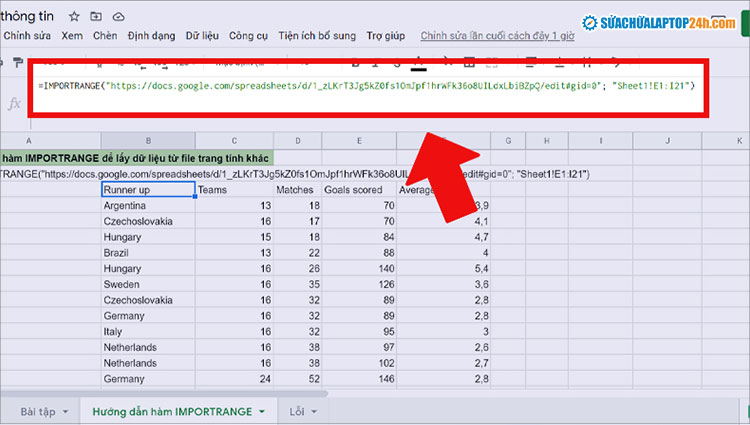Open the Trợ giúp menu
This screenshot has width=750, height=425.
[x=386, y=36]
